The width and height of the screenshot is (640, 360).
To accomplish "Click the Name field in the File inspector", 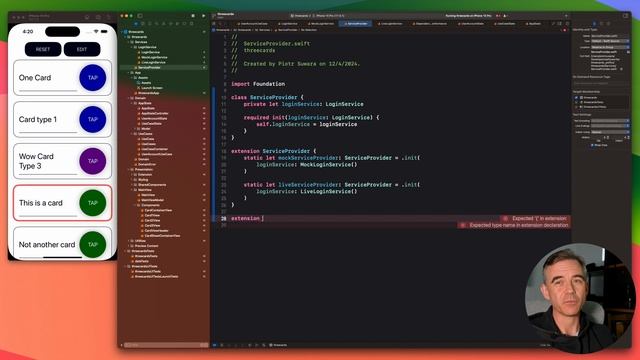I will click(x=610, y=36).
